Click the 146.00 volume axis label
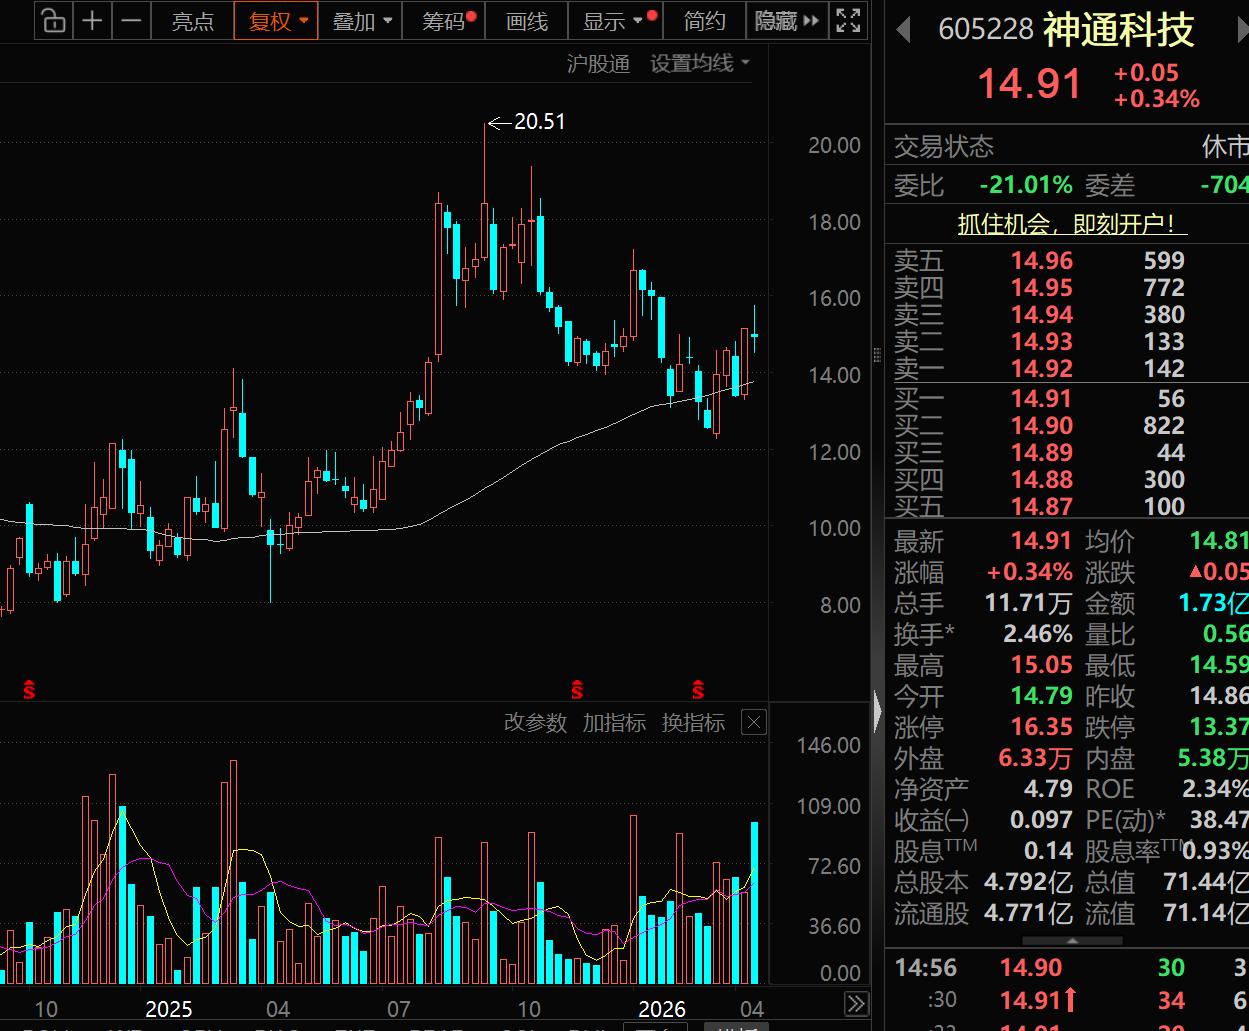This screenshot has height=1031, width=1249. (x=828, y=745)
